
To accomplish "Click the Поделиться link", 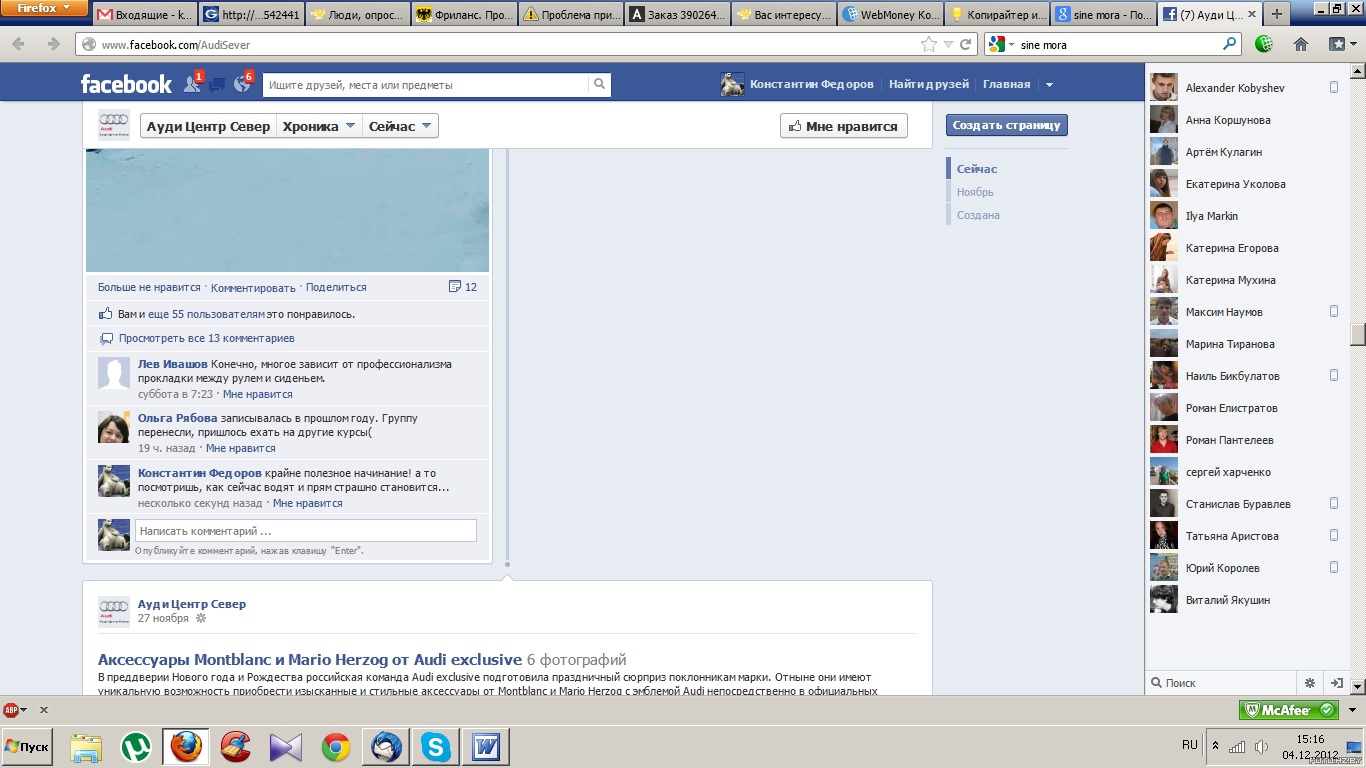I will coord(336,287).
